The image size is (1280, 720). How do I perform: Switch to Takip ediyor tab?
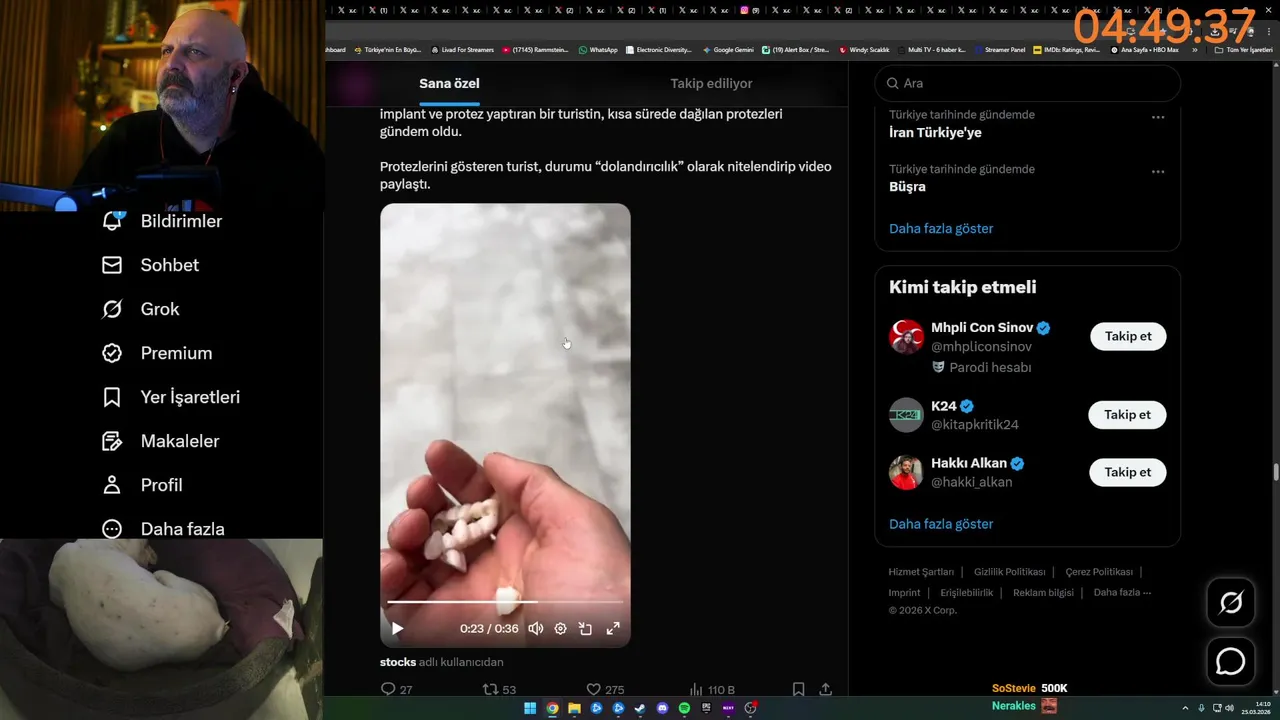(711, 84)
